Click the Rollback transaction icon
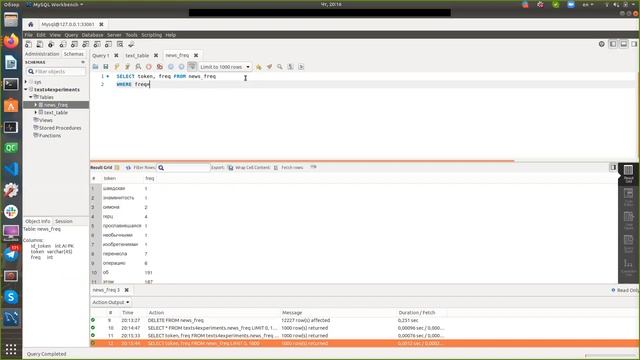Screen dimensions: 640x360 tap(181, 67)
